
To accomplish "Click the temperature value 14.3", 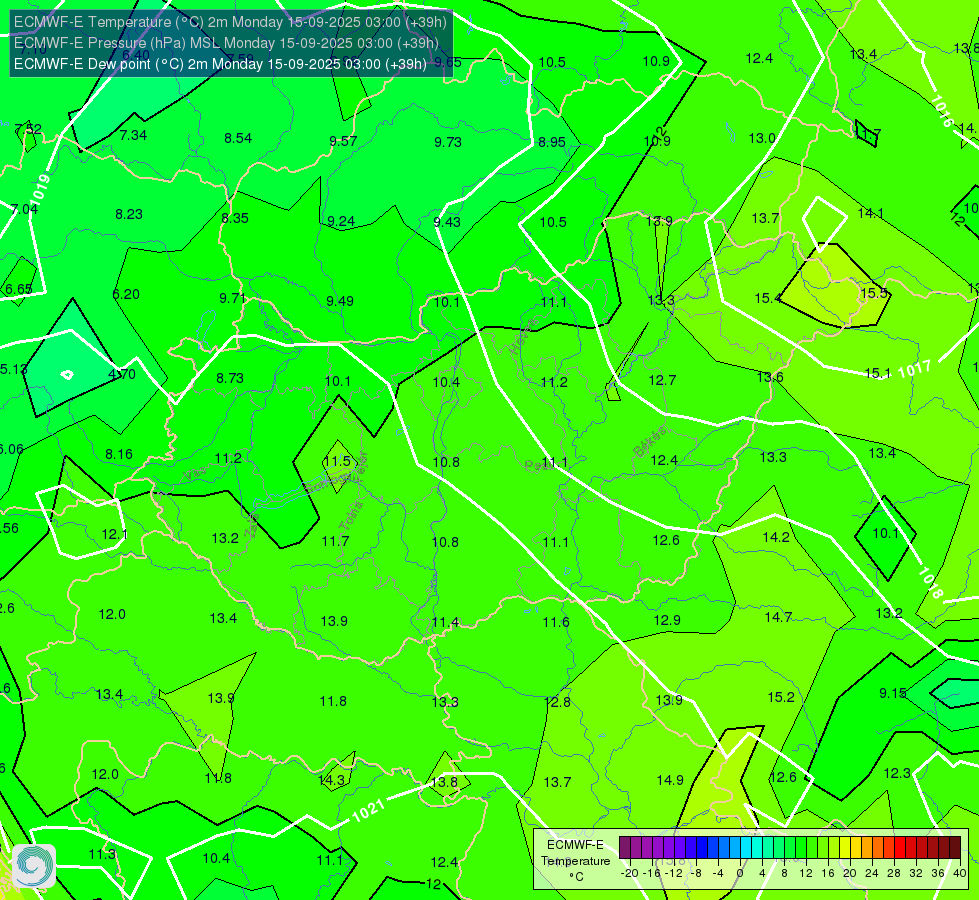I will [332, 779].
